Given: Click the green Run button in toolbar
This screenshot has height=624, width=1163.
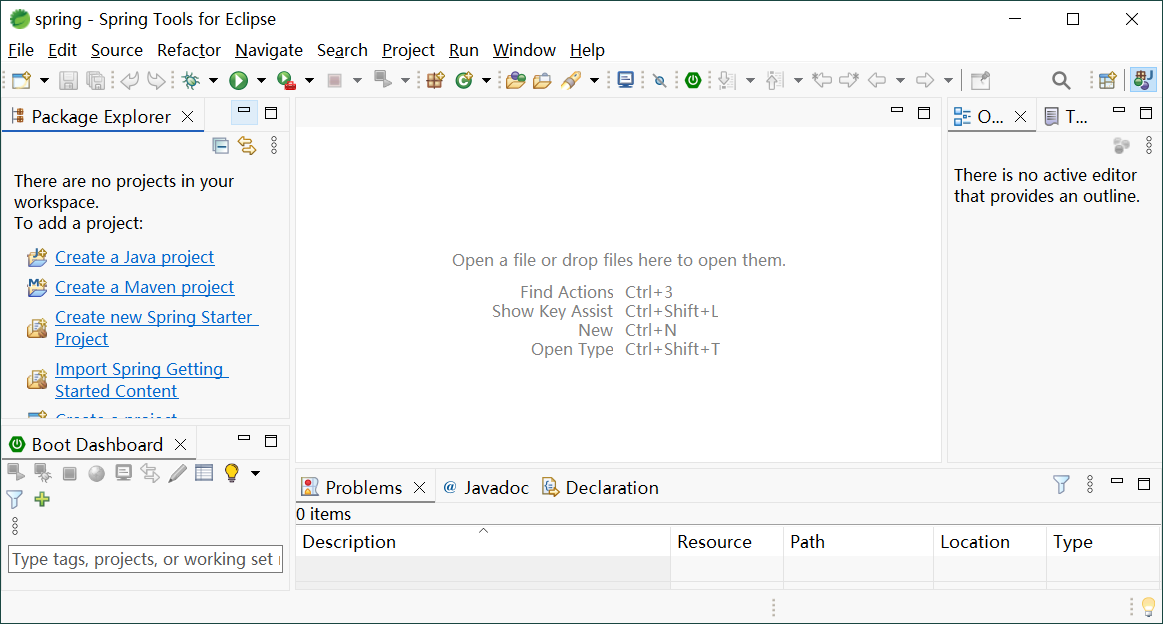Looking at the screenshot, I should (238, 80).
